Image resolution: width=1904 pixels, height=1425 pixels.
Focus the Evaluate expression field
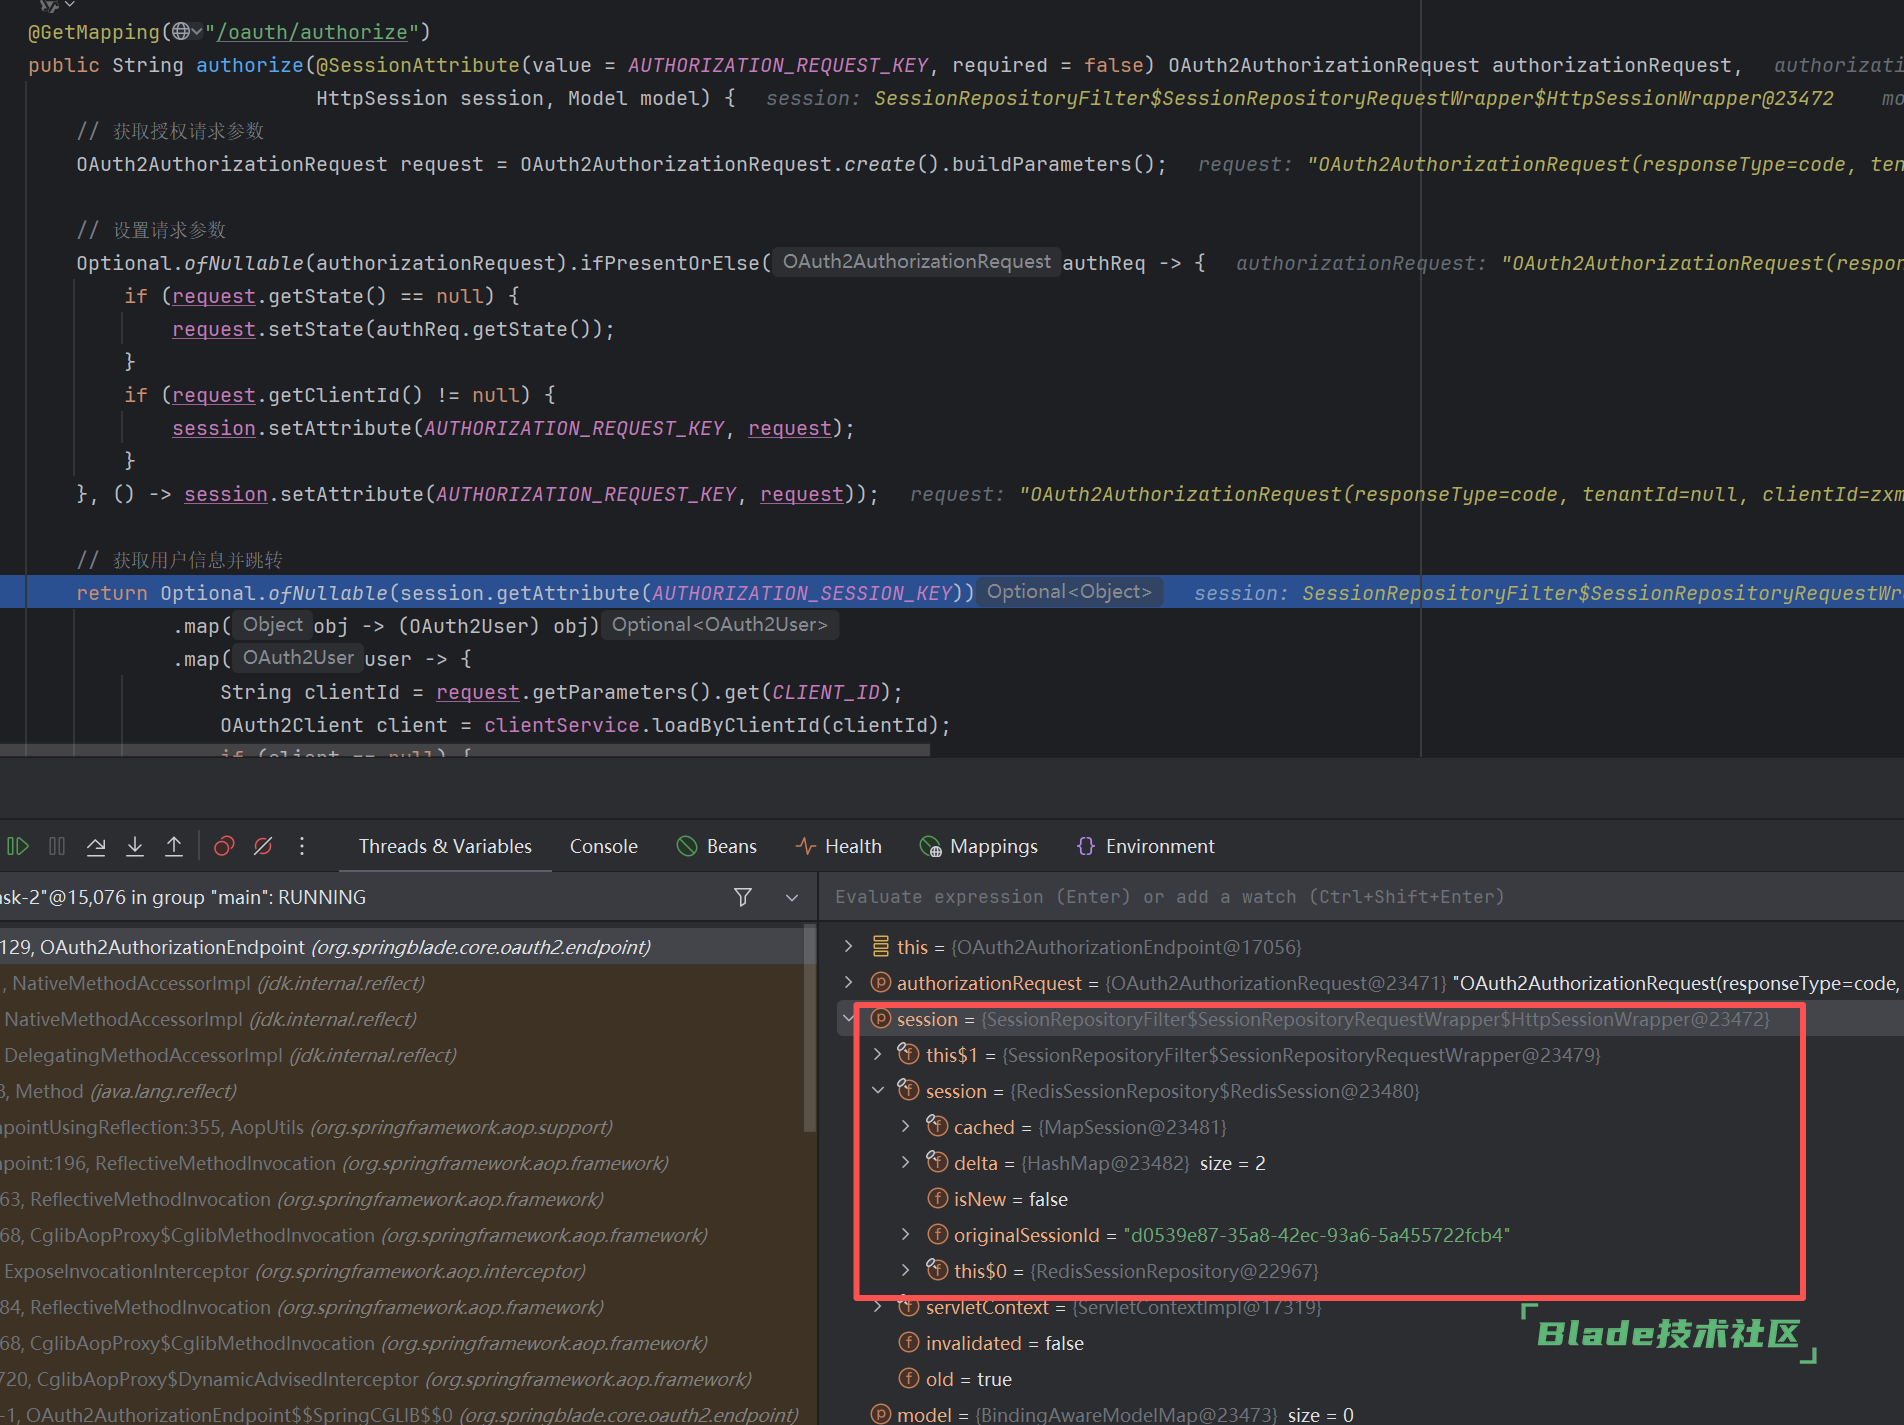pyautogui.click(x=1360, y=897)
